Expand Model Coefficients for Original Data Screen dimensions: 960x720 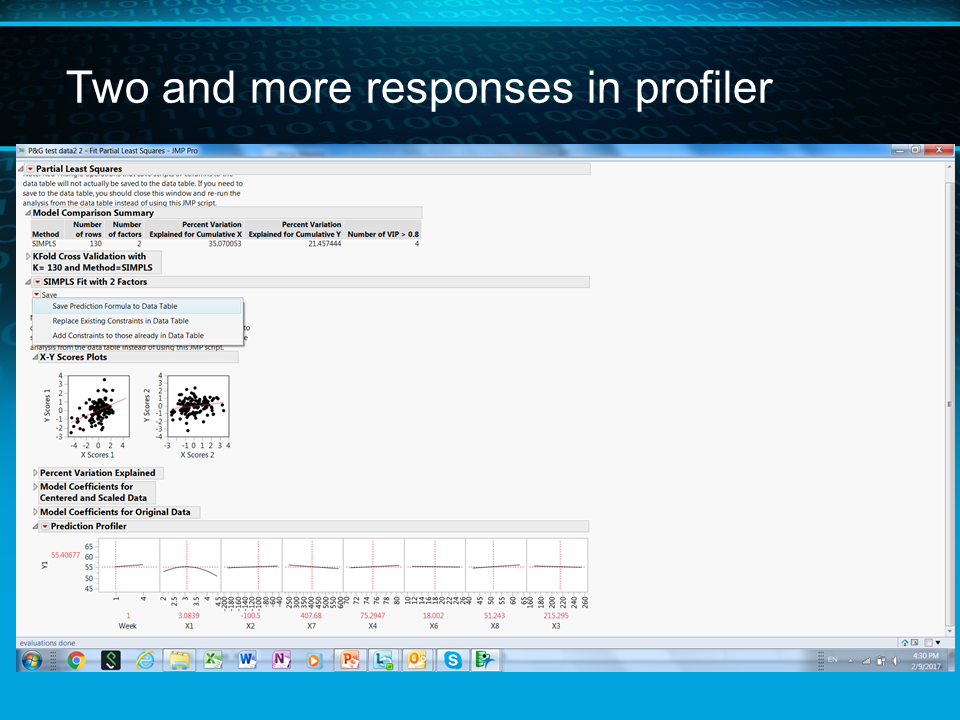coord(35,512)
